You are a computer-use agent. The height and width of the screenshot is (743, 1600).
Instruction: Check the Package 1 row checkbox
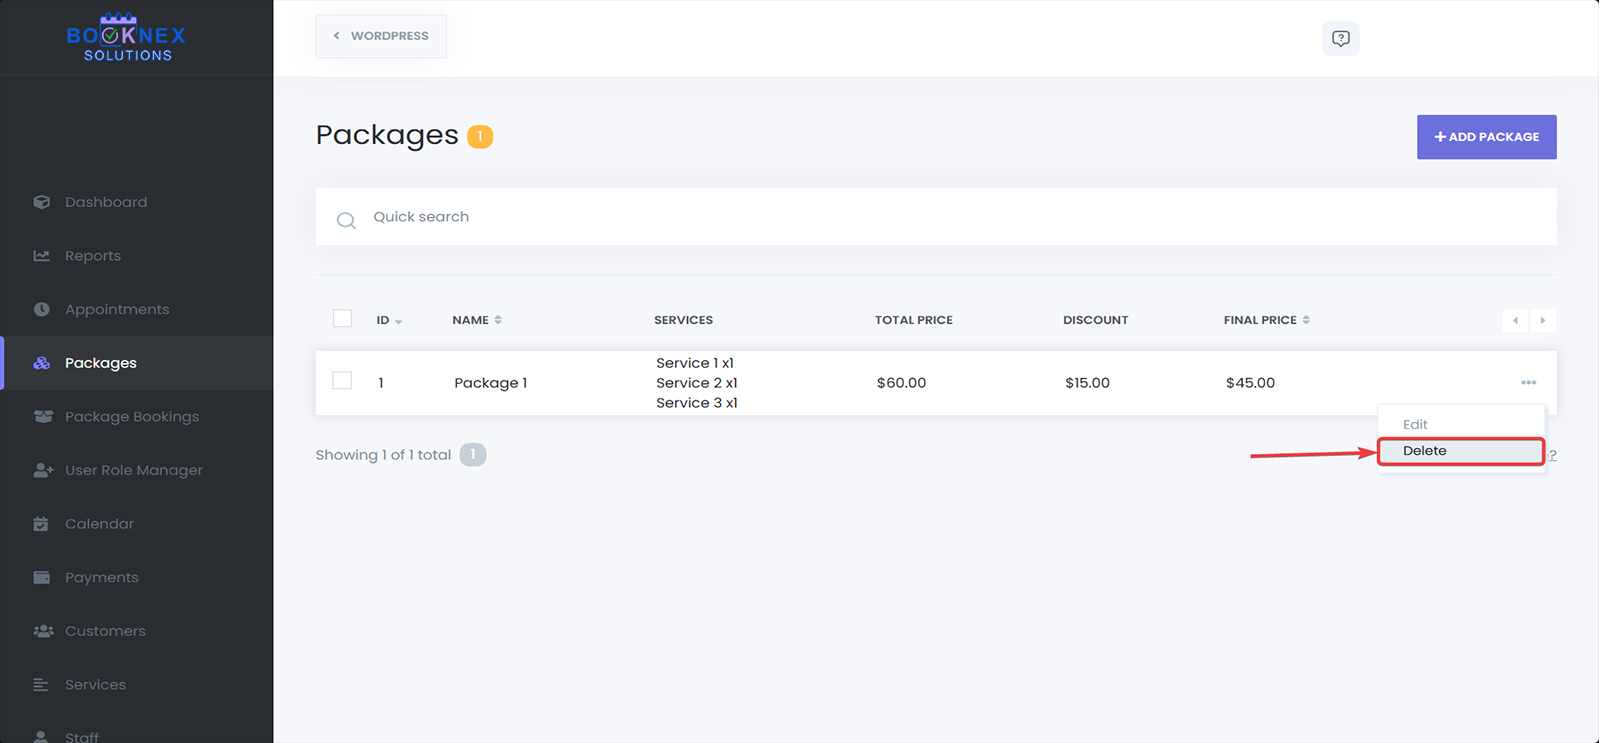[x=342, y=381]
